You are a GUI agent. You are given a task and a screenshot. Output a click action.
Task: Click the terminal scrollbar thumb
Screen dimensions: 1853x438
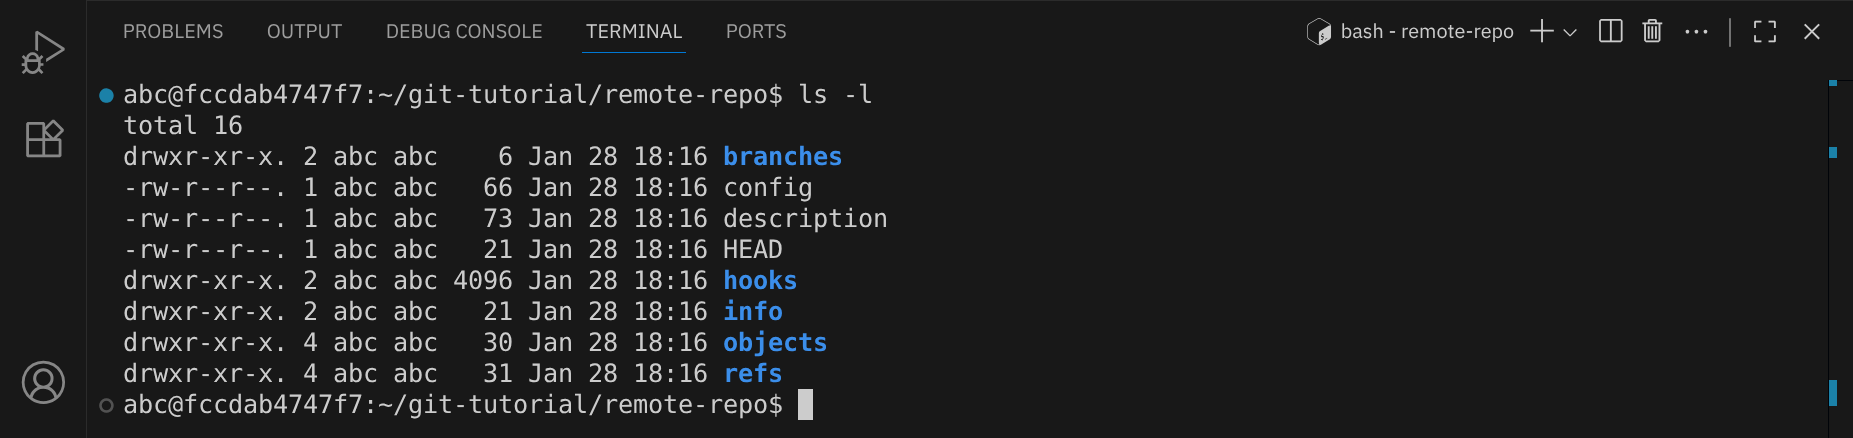(1833, 392)
